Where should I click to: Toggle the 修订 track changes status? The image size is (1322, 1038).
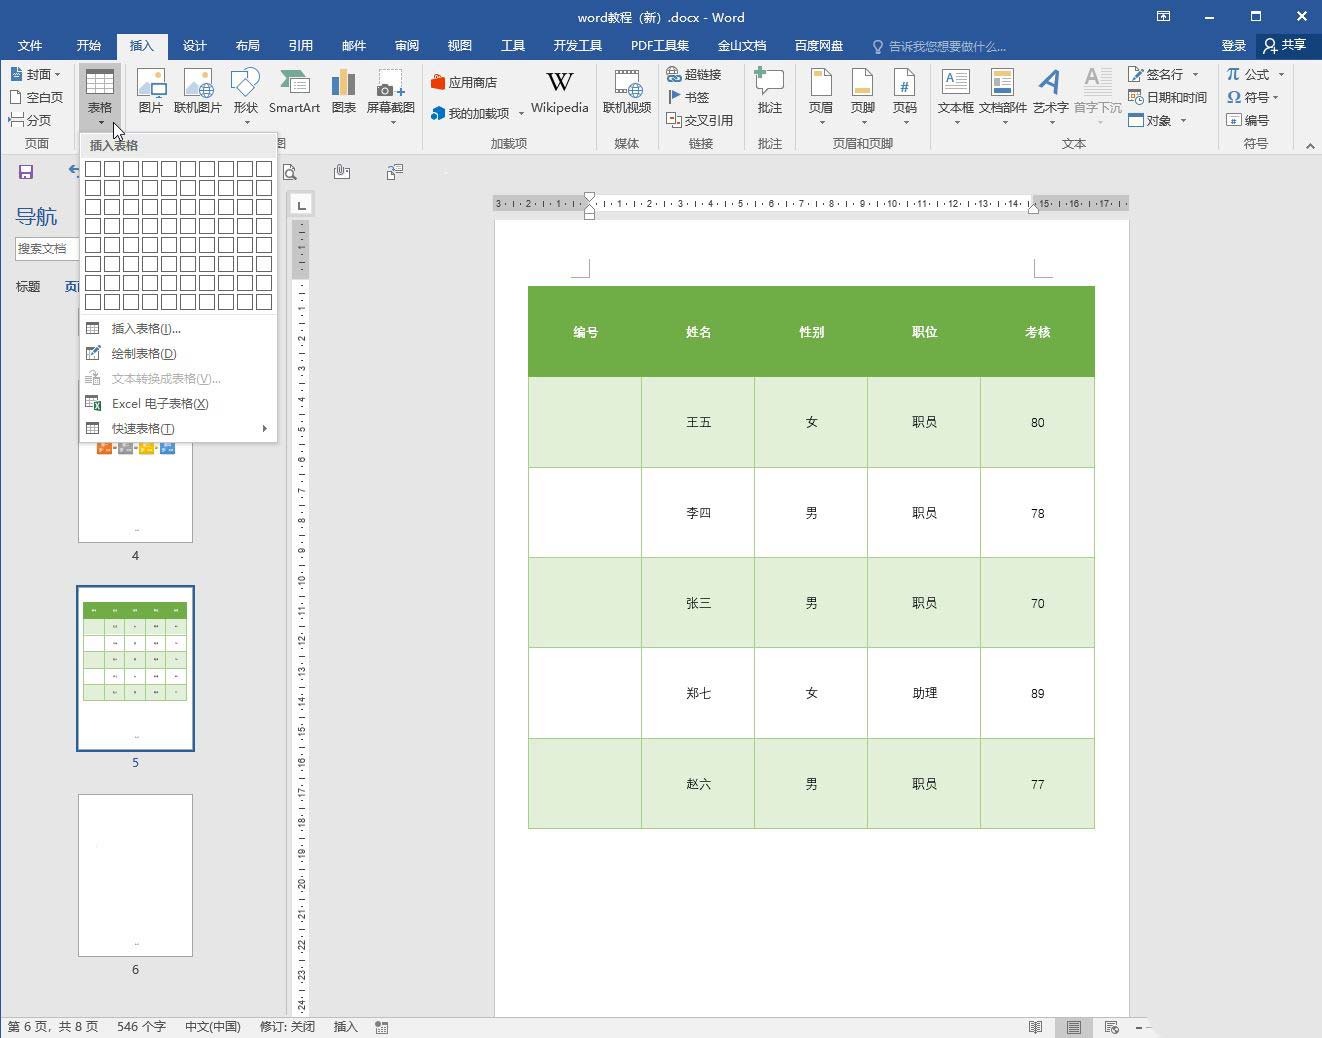click(x=287, y=1027)
